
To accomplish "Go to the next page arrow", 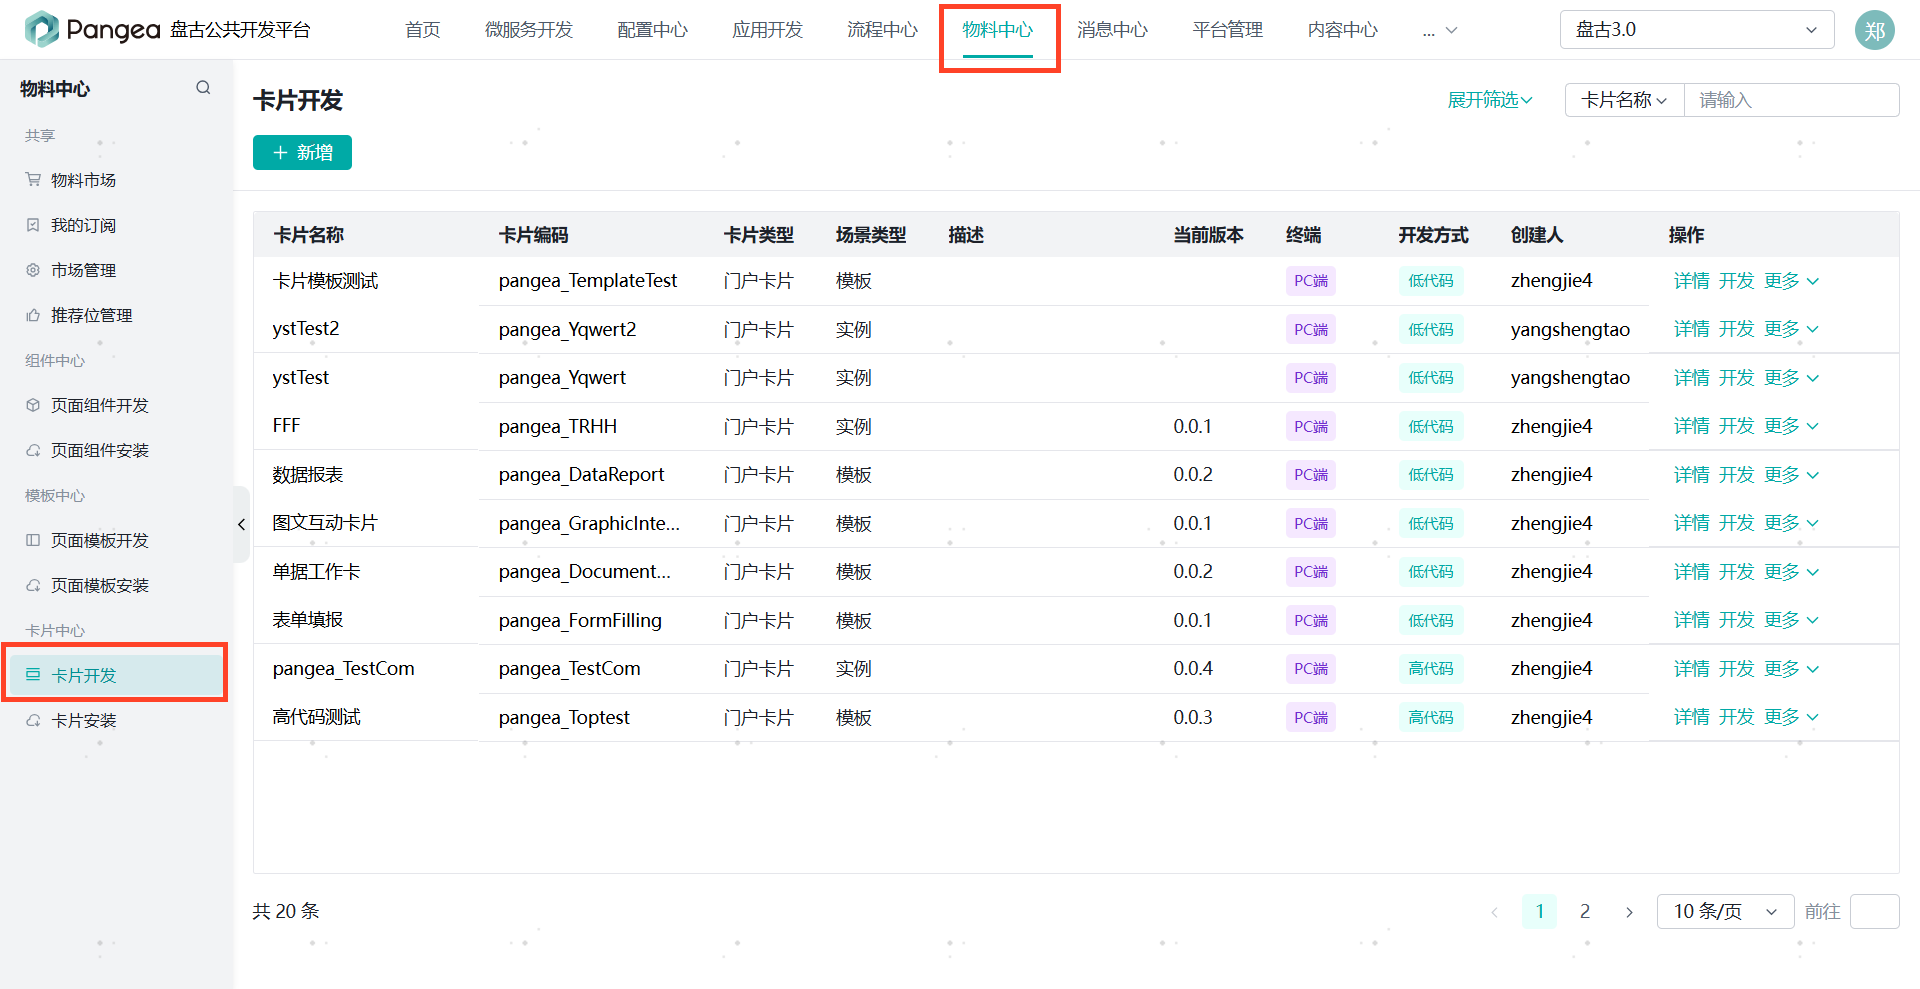I will 1630,912.
